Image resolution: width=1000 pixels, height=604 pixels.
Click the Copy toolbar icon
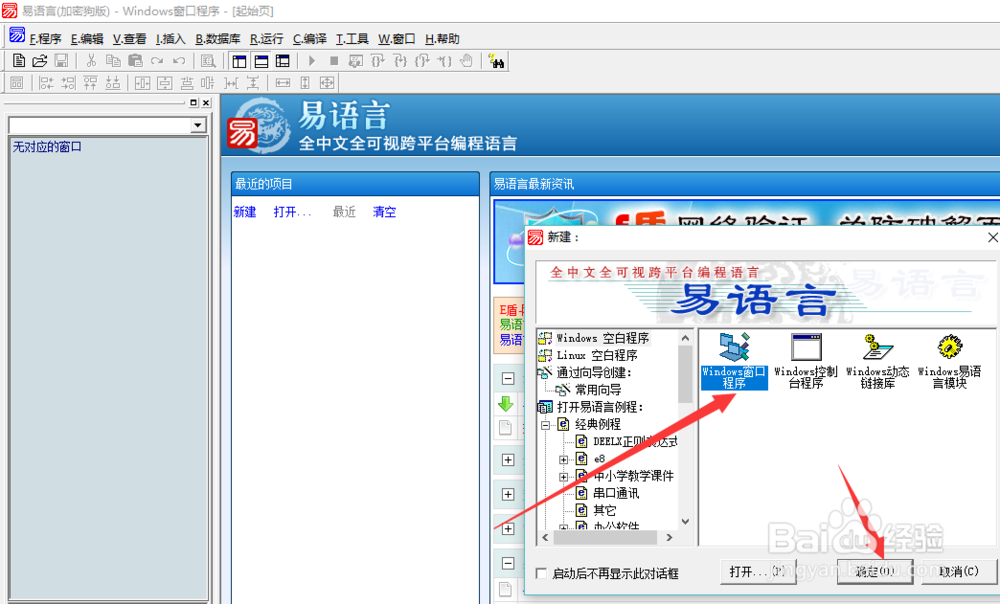(x=113, y=61)
